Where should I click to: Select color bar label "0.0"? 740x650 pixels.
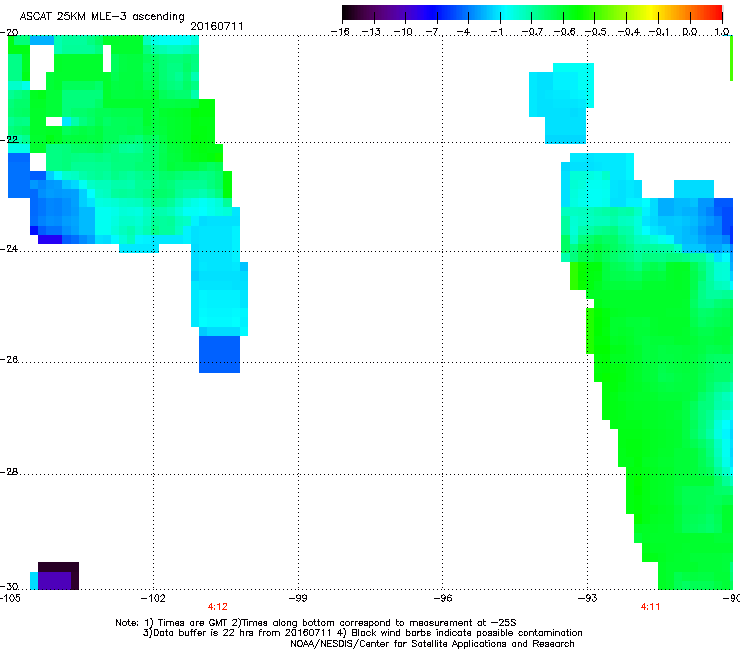pyautogui.click(x=690, y=32)
